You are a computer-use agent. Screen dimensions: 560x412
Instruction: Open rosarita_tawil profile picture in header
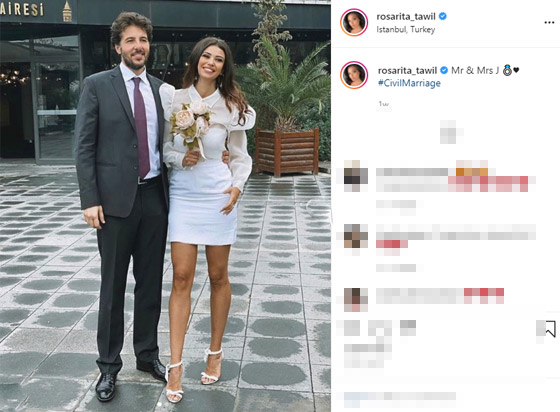point(354,22)
